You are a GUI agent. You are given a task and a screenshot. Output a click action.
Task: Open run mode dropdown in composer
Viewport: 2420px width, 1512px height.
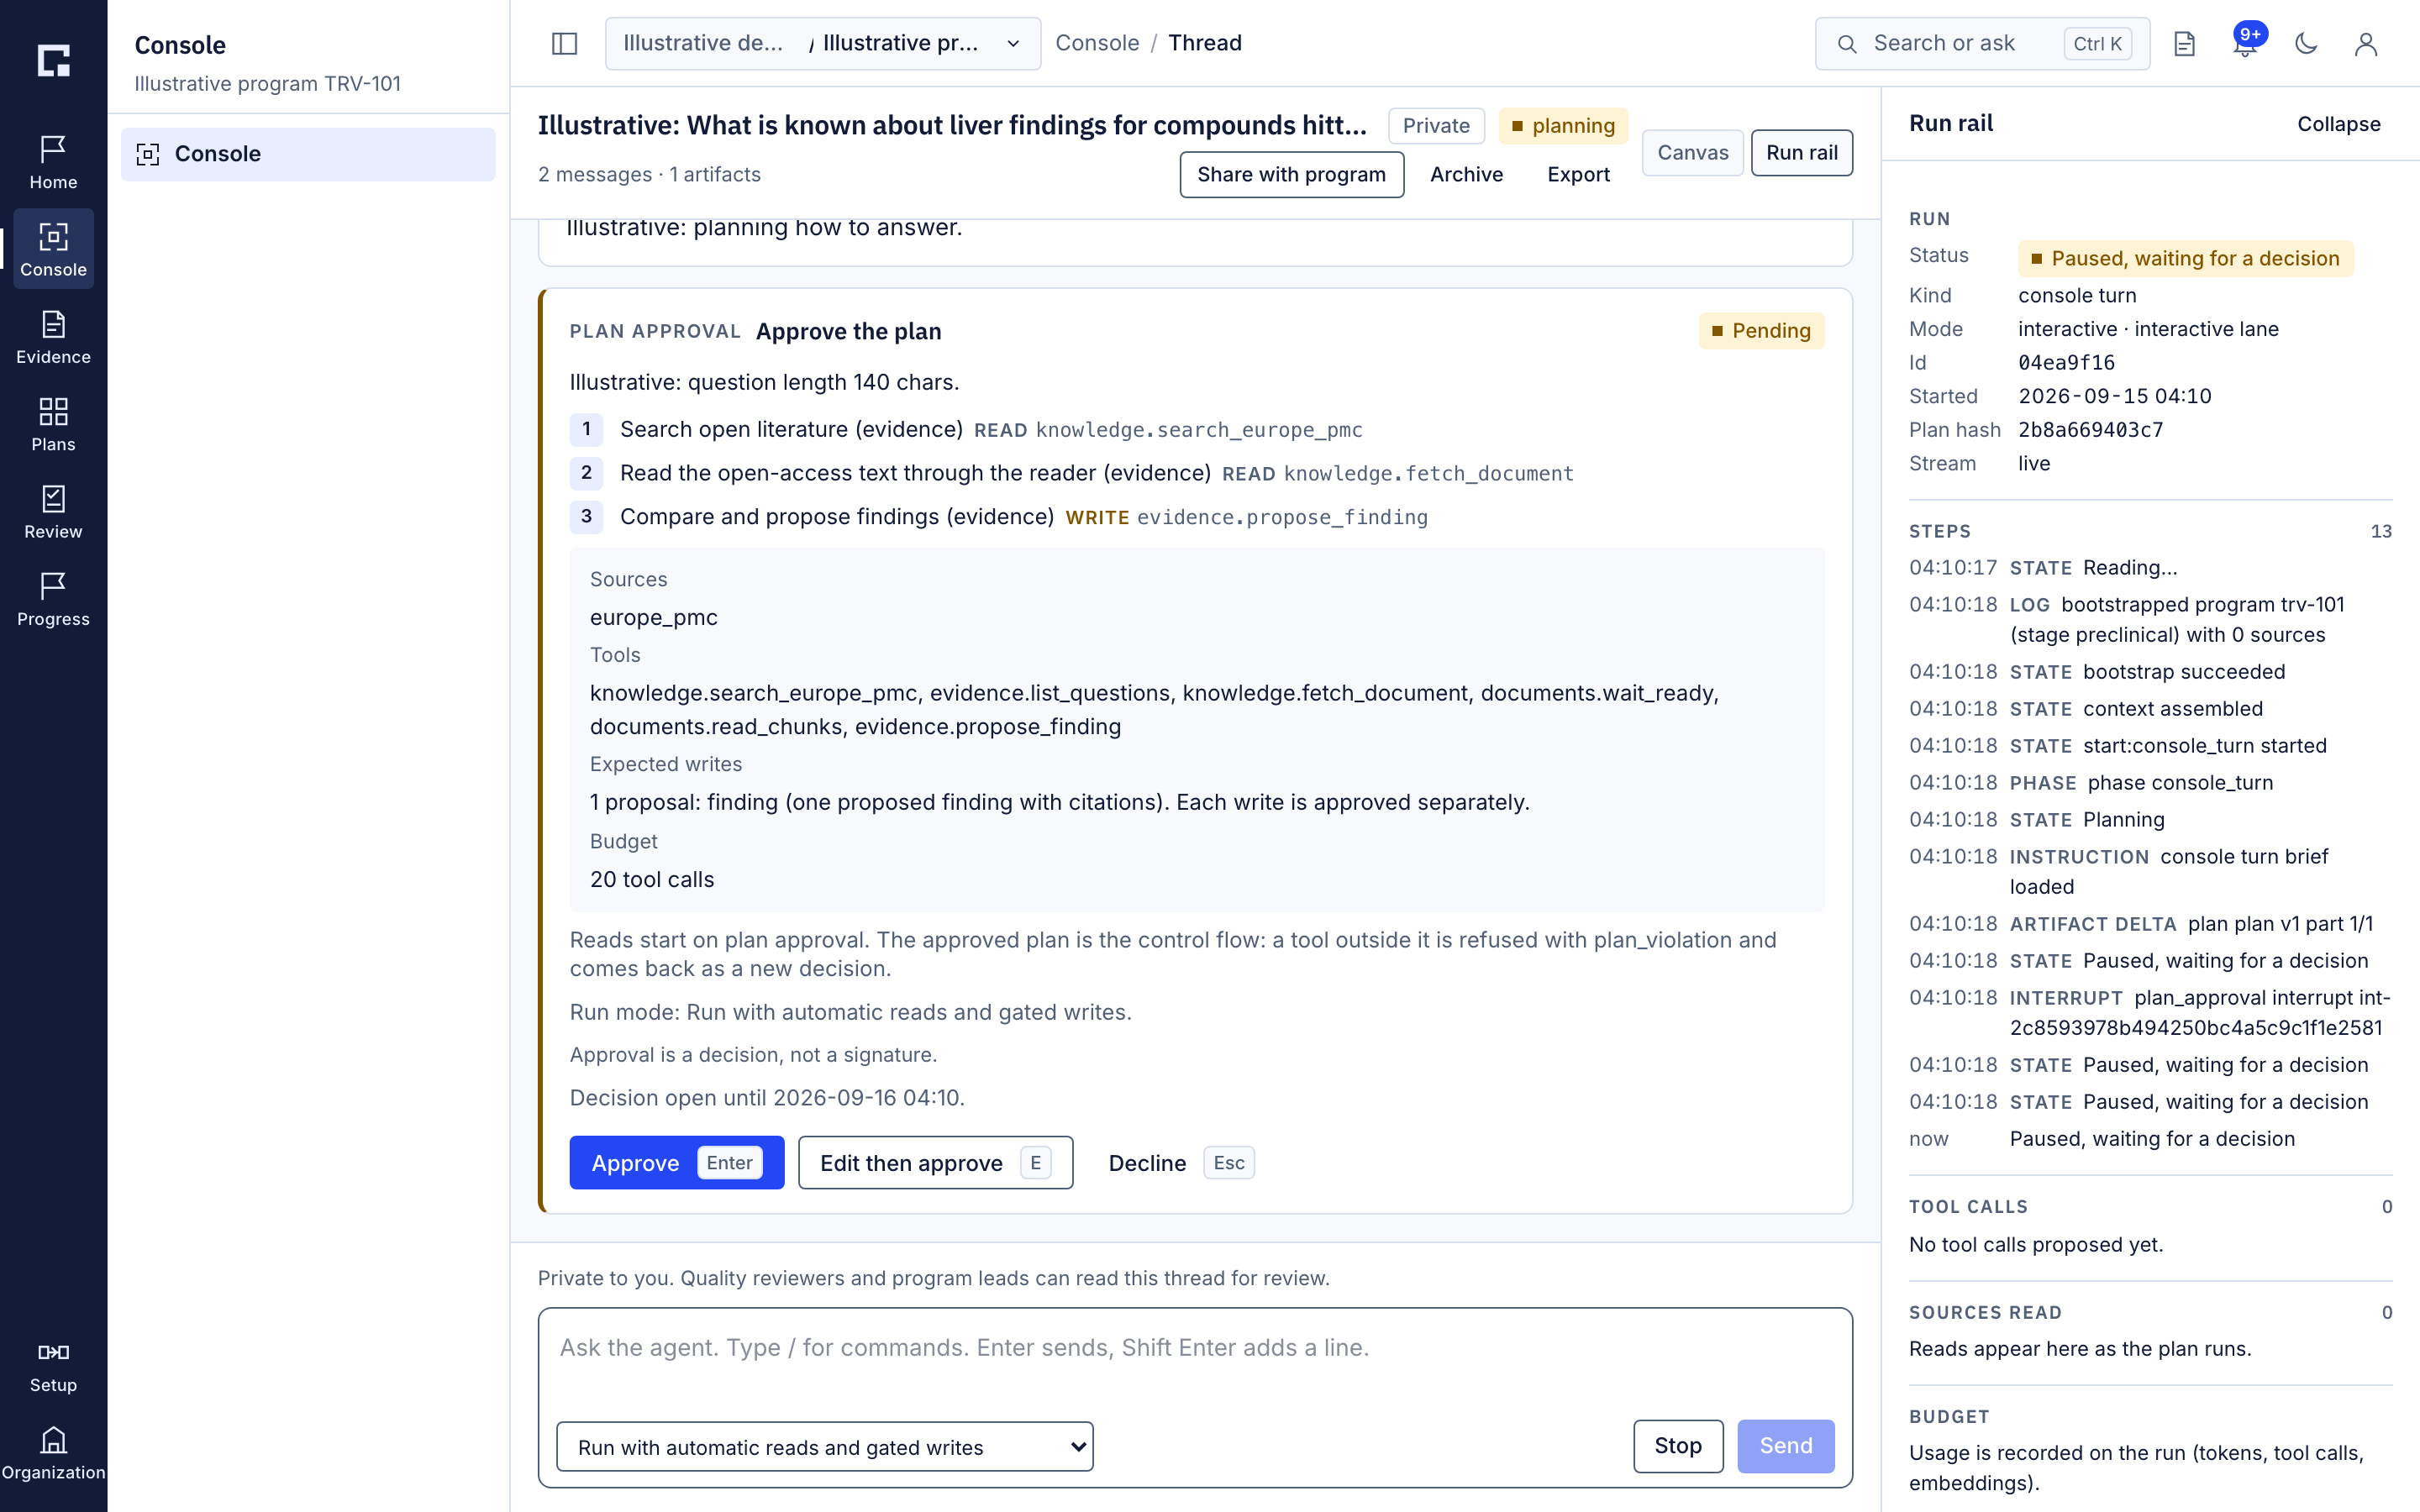point(824,1446)
